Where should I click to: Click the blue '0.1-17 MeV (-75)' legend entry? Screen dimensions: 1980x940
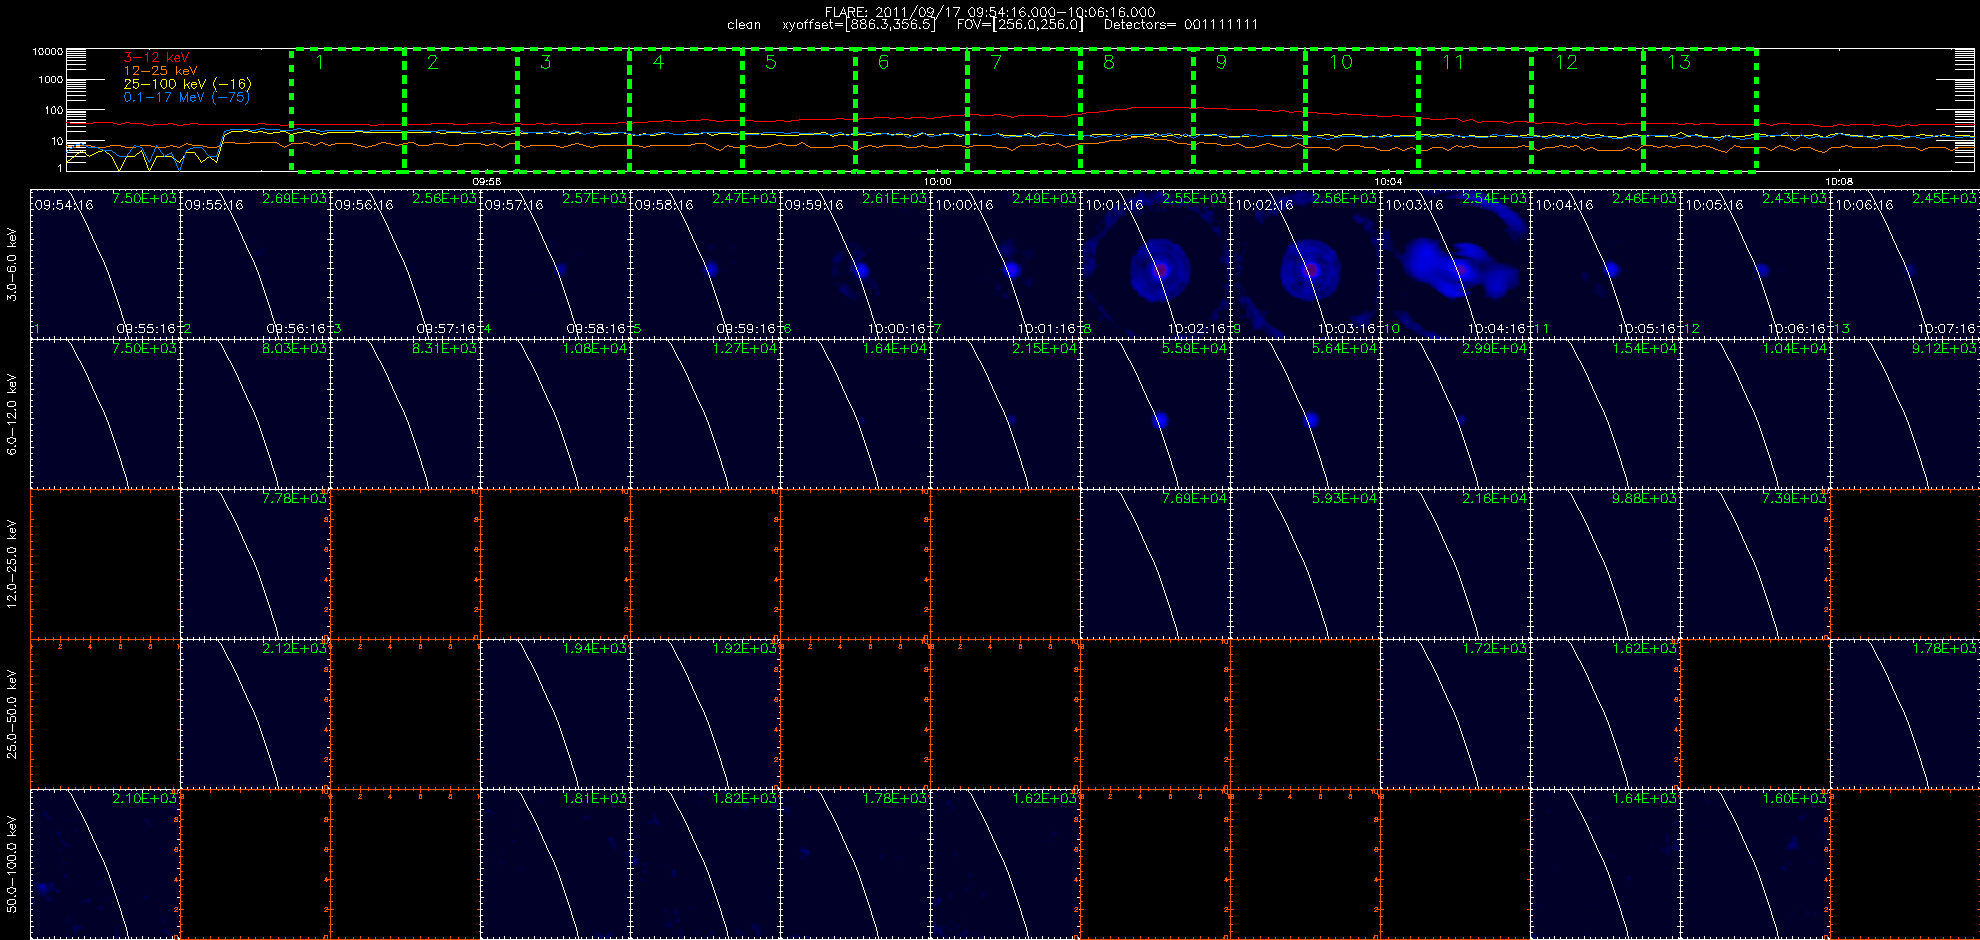pos(186,97)
